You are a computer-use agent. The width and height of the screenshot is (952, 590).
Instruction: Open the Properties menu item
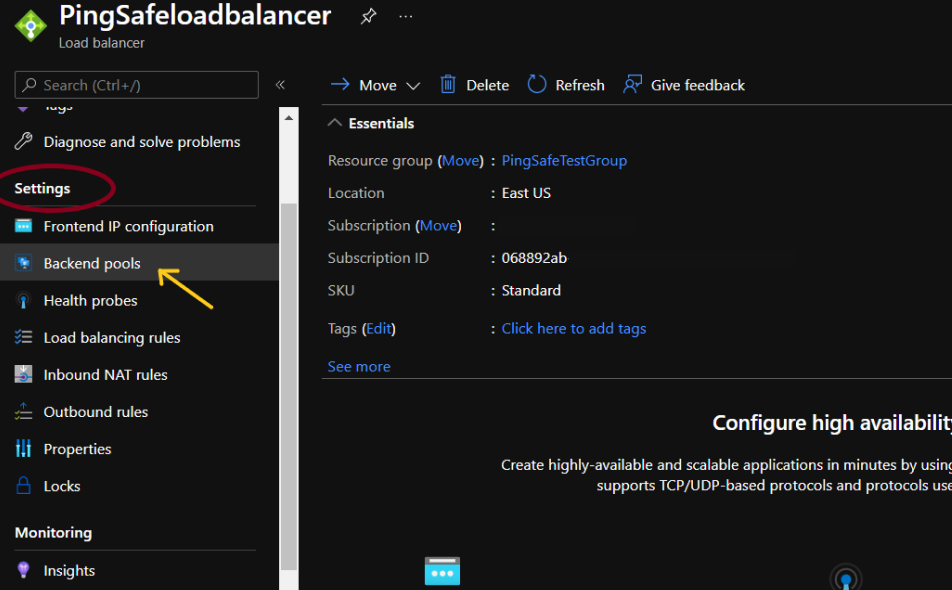pyautogui.click(x=77, y=449)
